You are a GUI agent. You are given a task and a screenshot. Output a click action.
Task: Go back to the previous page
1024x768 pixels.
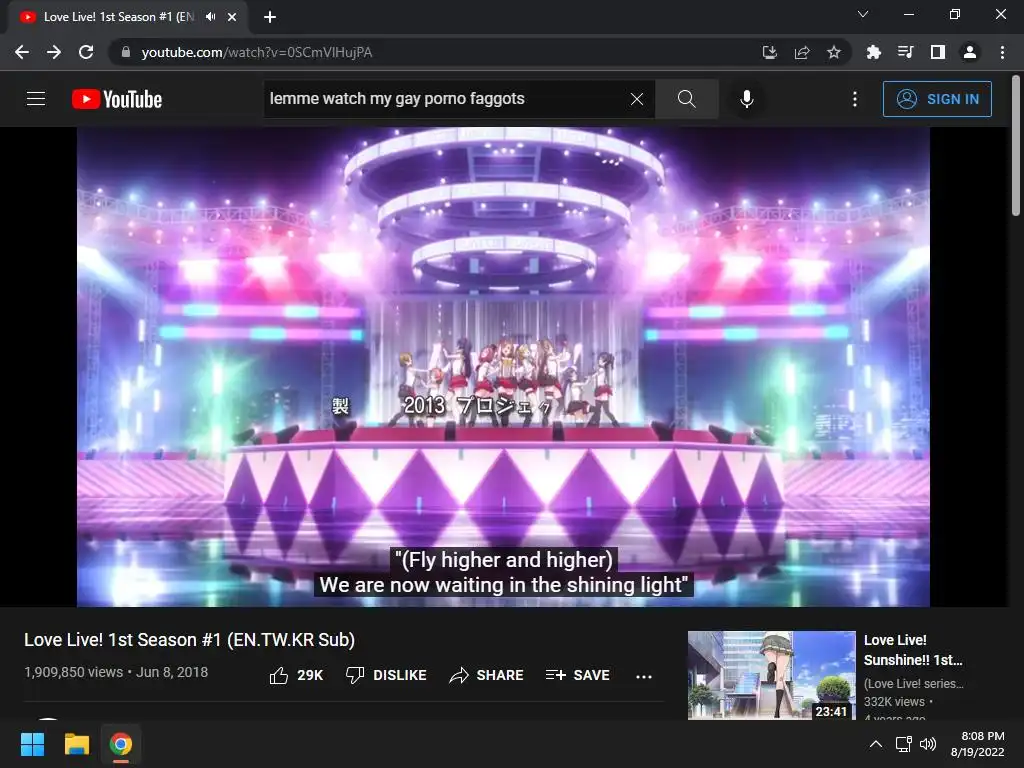point(22,52)
